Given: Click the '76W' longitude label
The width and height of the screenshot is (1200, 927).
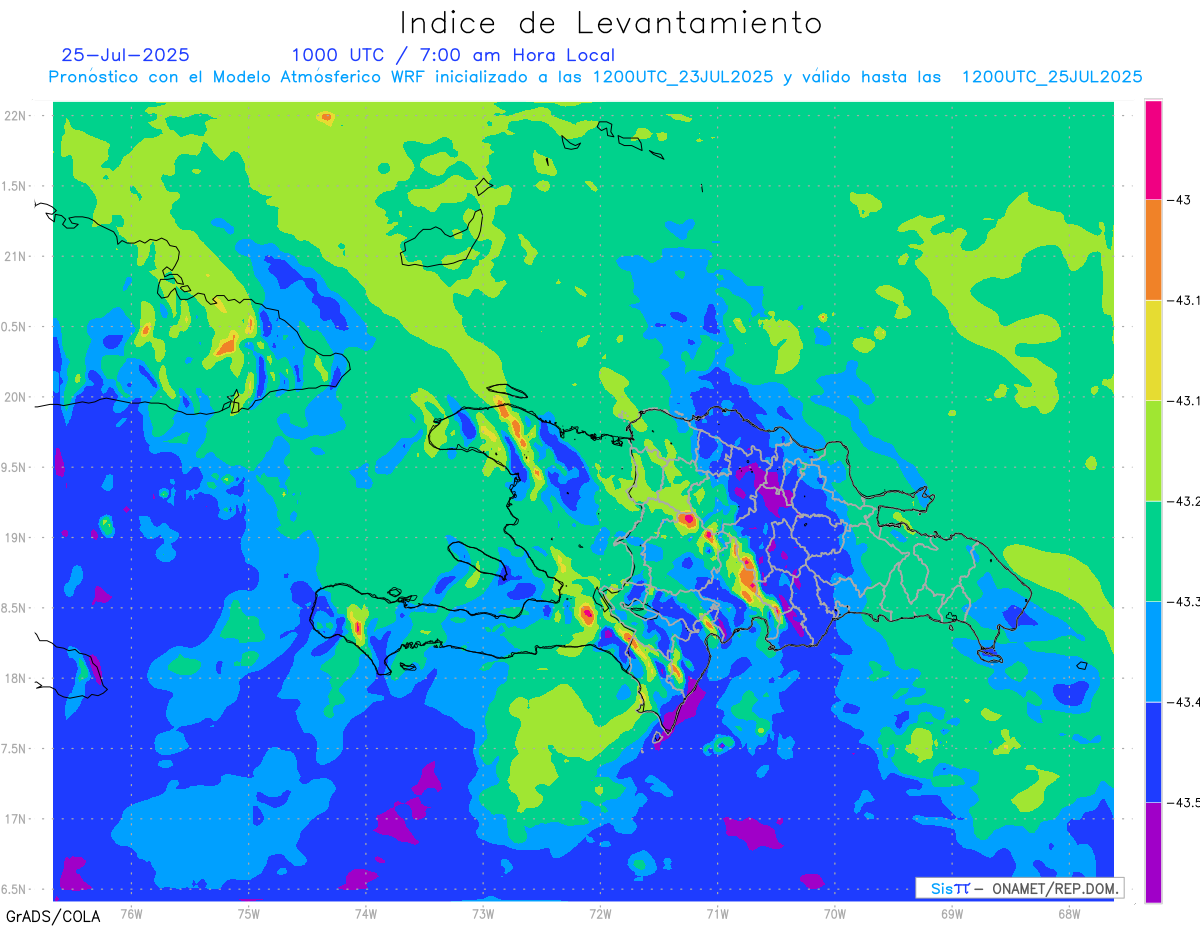Looking at the screenshot, I should coord(131,913).
